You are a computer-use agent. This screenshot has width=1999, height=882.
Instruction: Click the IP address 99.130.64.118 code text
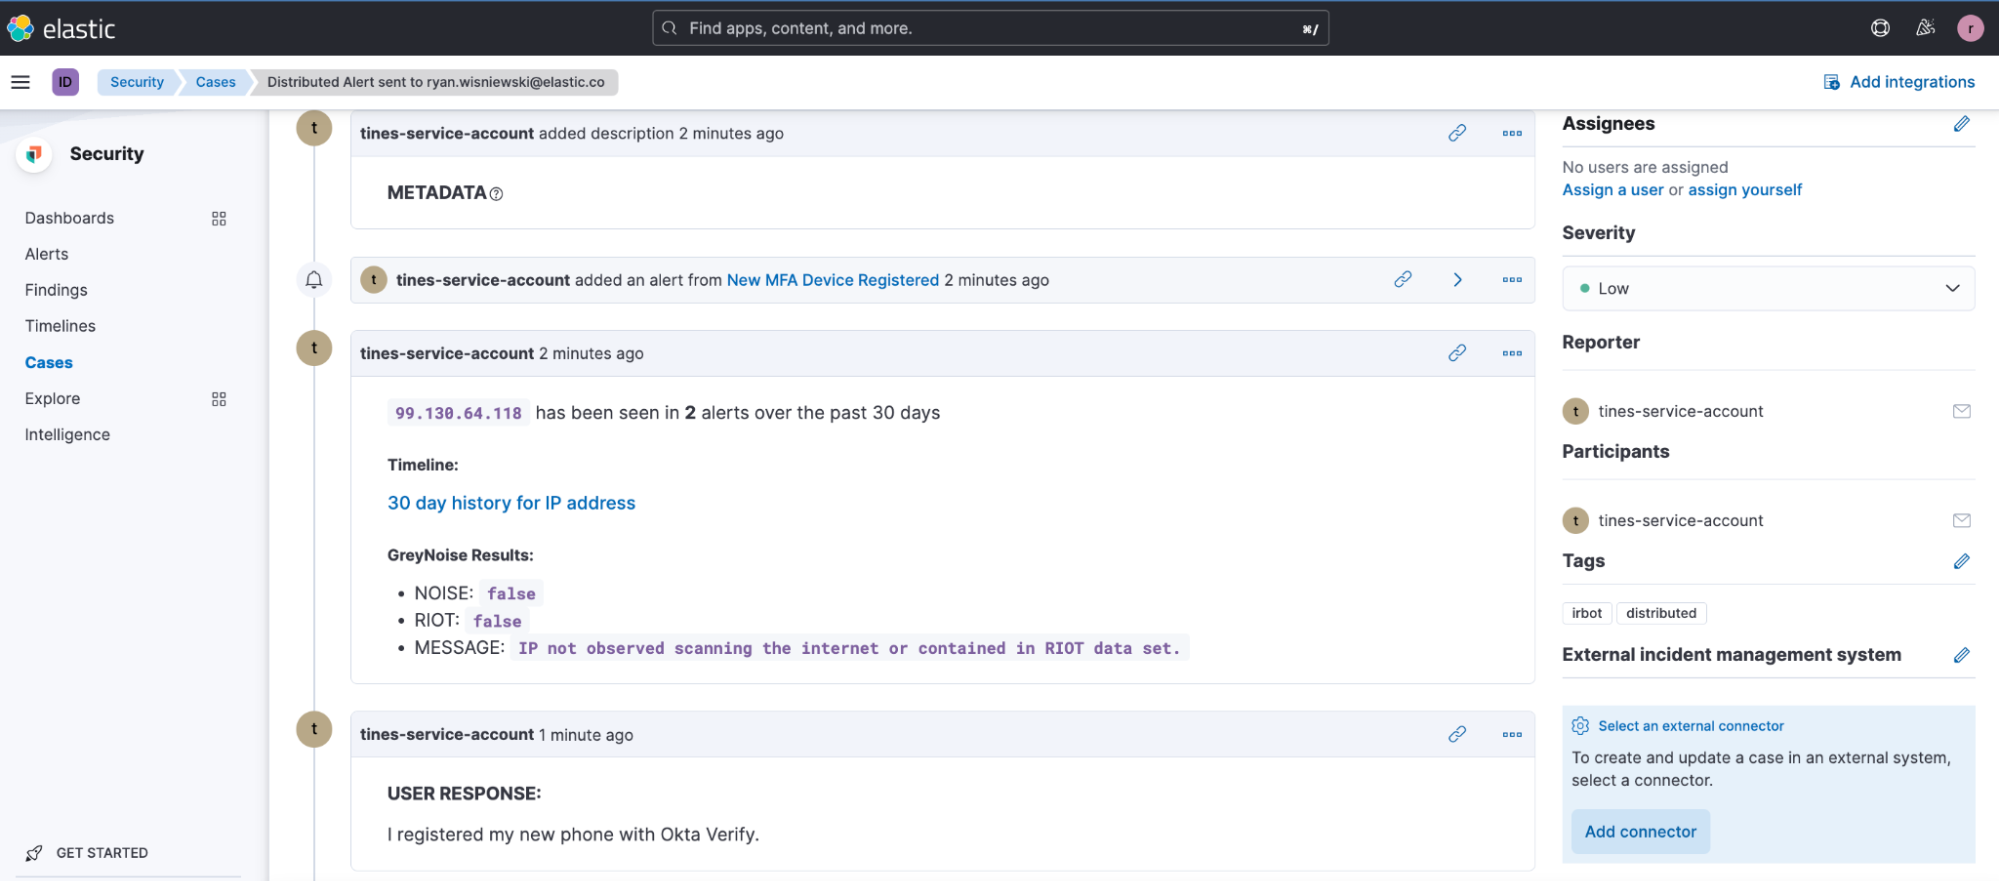tap(458, 413)
